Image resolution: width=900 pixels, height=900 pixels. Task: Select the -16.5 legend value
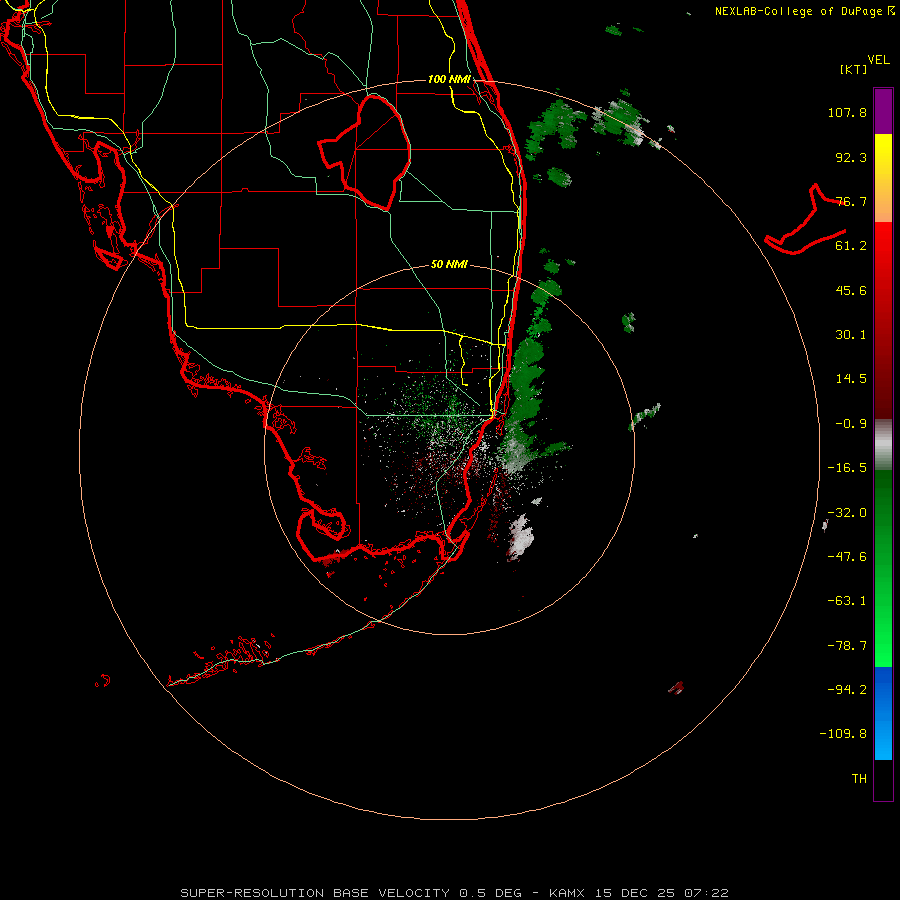(x=847, y=468)
